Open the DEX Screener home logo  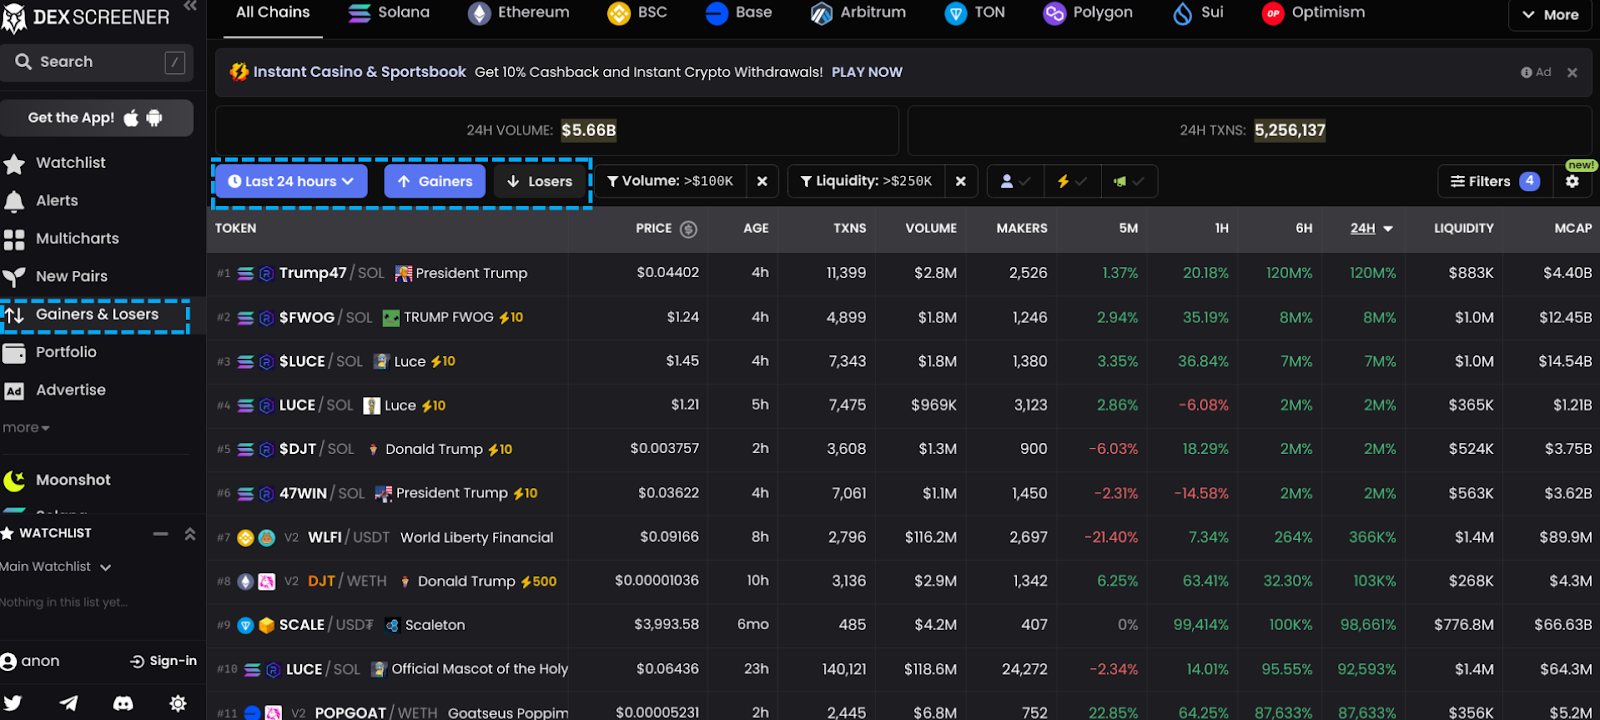click(x=86, y=17)
